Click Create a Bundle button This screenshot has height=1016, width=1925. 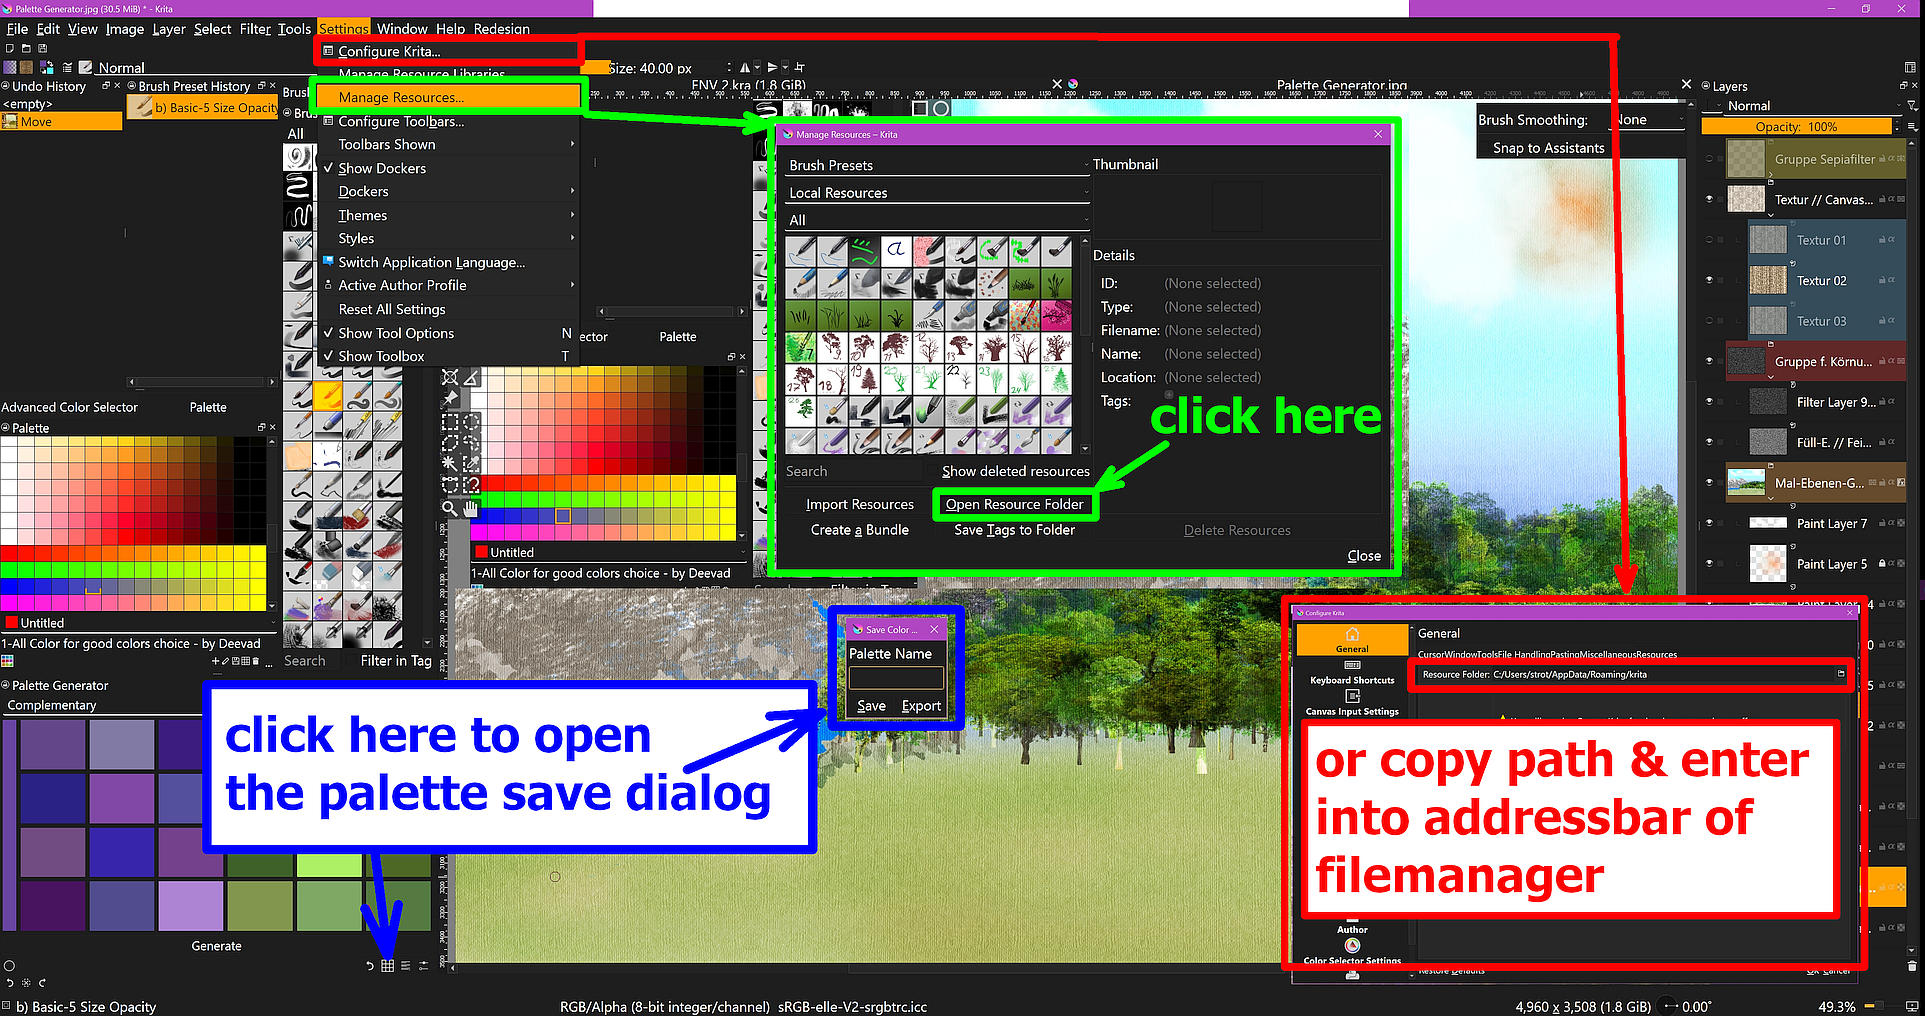pyautogui.click(x=859, y=530)
